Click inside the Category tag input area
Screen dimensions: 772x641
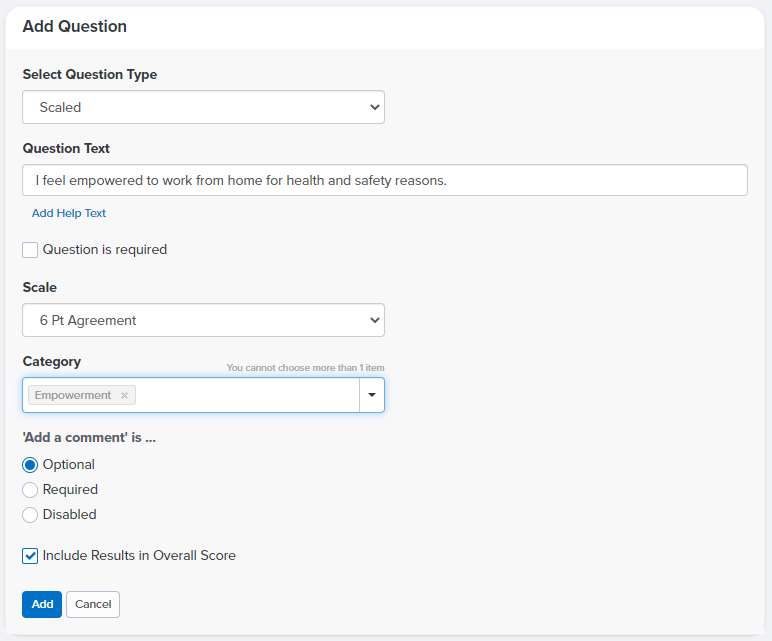(x=246, y=395)
